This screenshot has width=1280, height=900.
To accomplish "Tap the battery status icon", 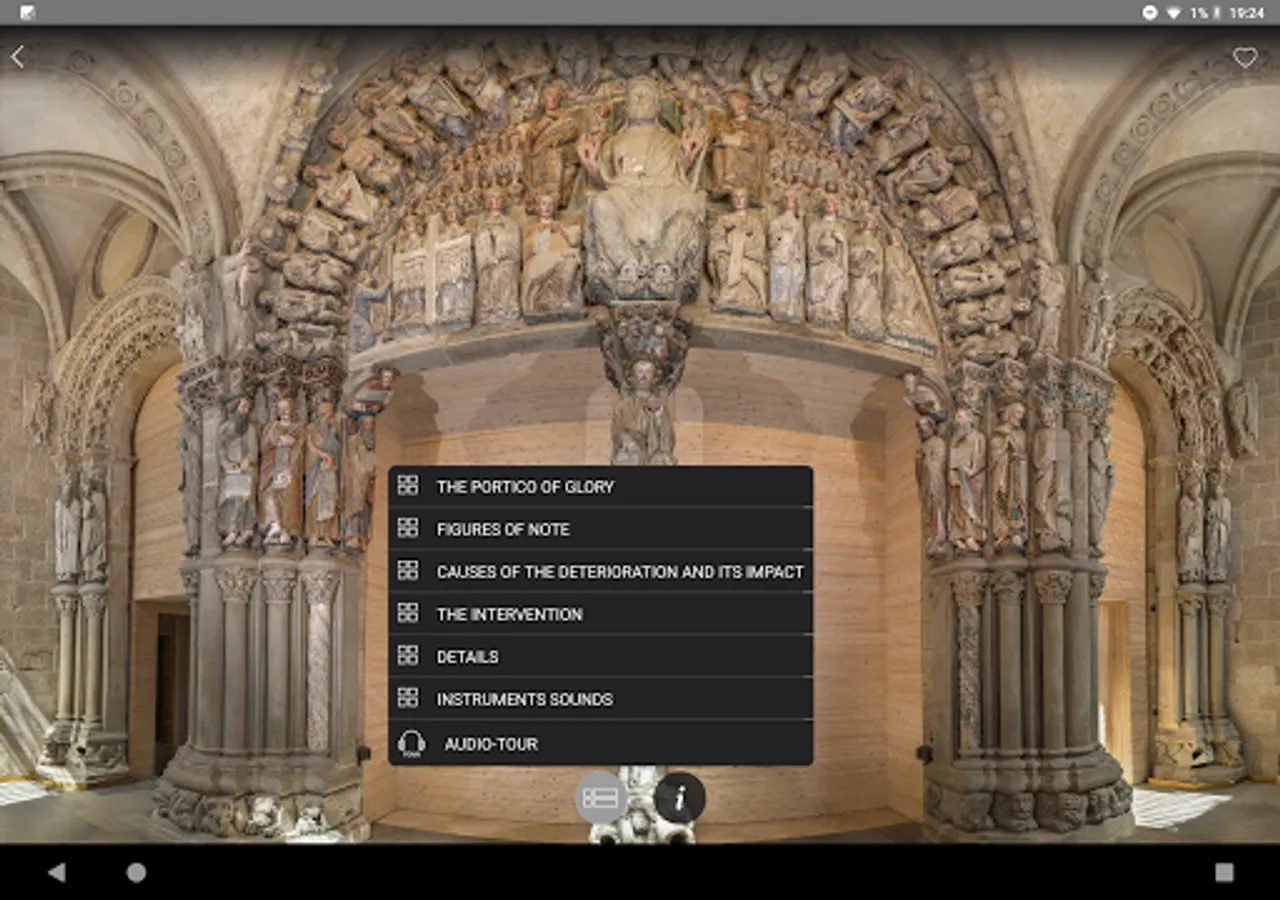I will (1217, 13).
